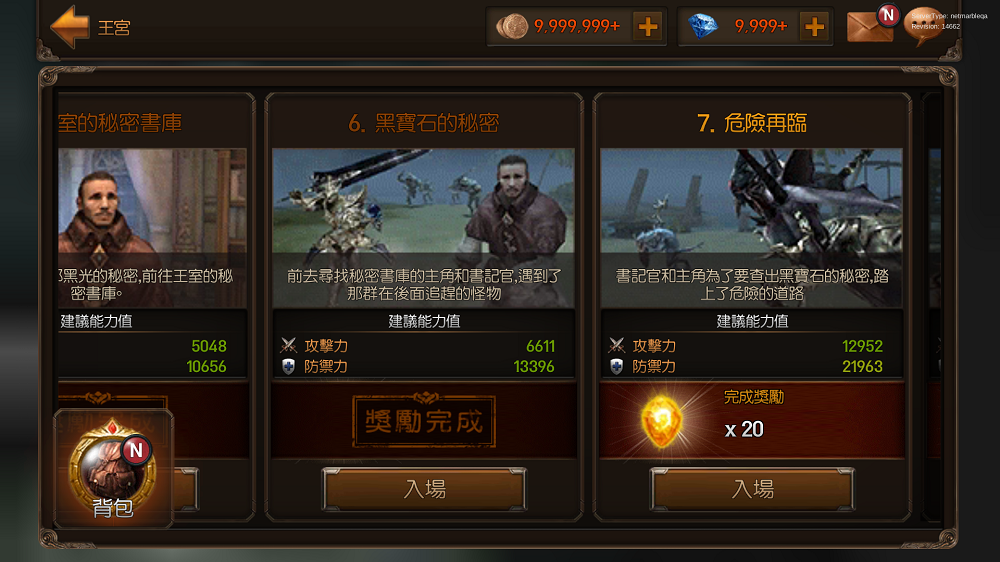This screenshot has width=1000, height=562.
Task: Tap the golden reward gem x 20
Action: 662,421
